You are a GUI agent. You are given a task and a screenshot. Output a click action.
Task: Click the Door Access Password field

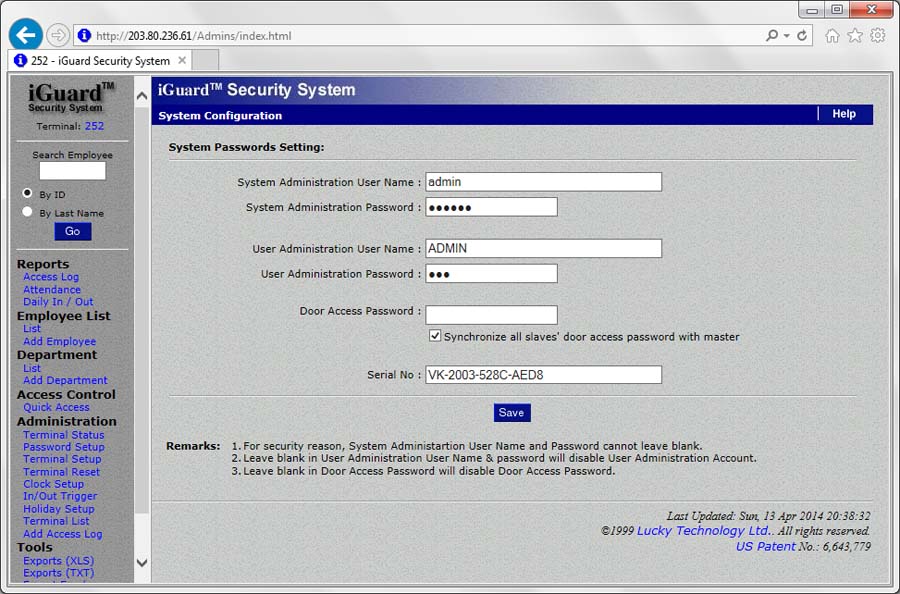[x=491, y=315]
